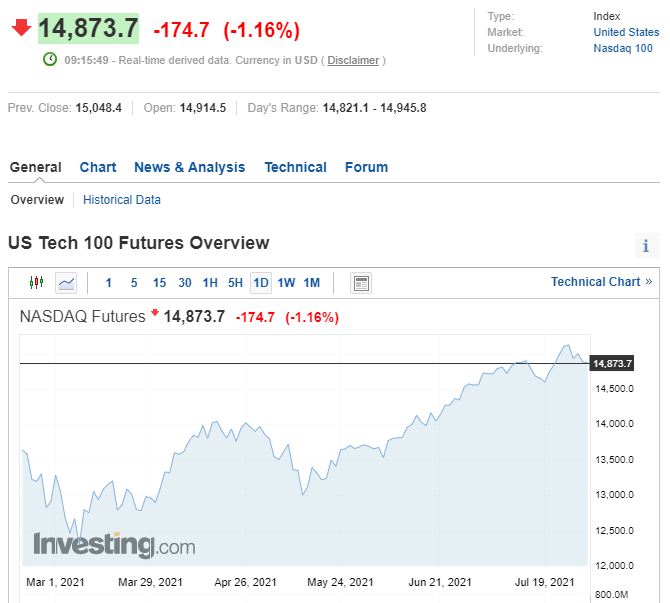Click the Investing.com watermark logo
The image size is (670, 603).
[x=114, y=545]
